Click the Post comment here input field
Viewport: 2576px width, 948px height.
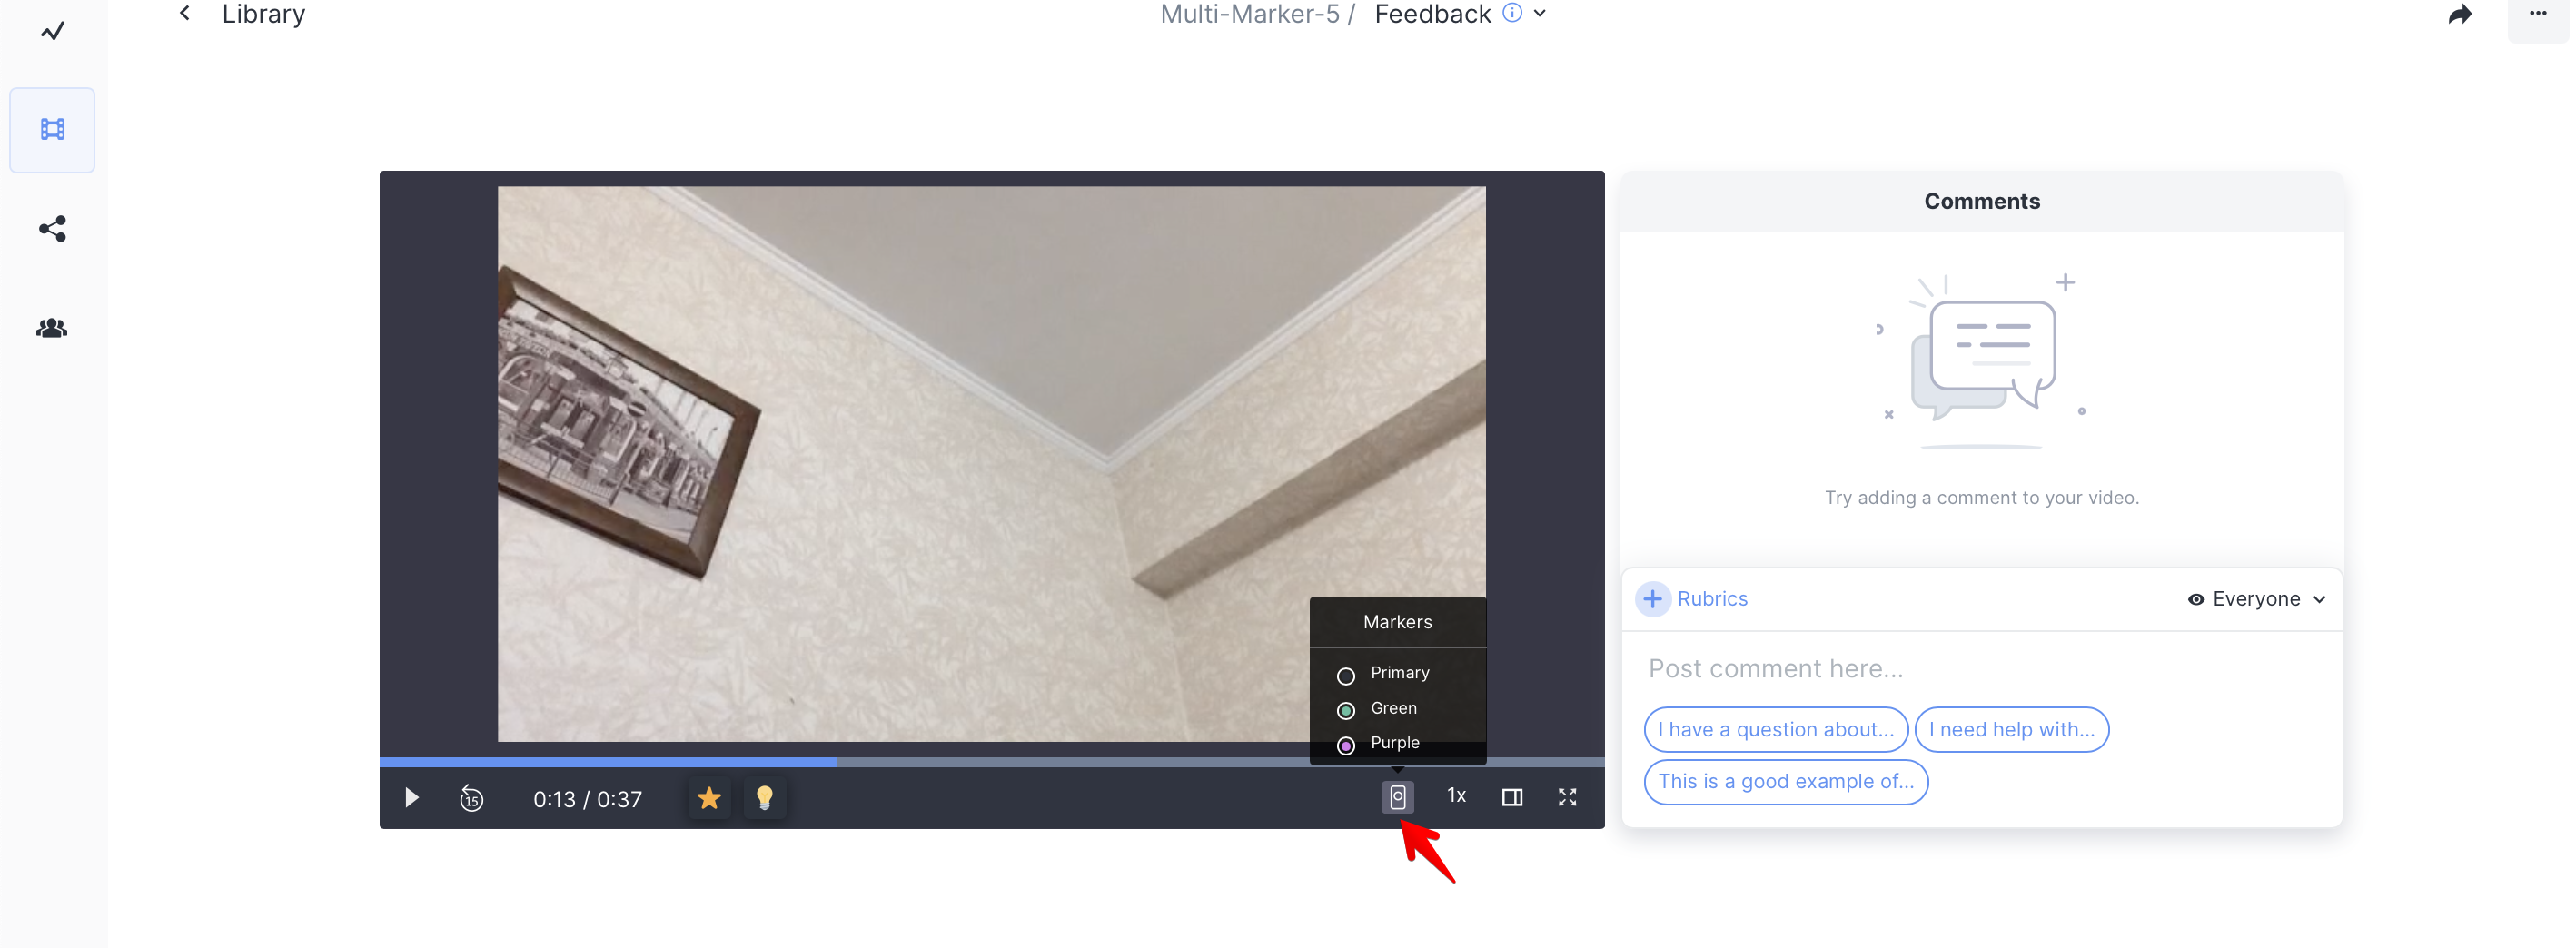coord(1981,669)
